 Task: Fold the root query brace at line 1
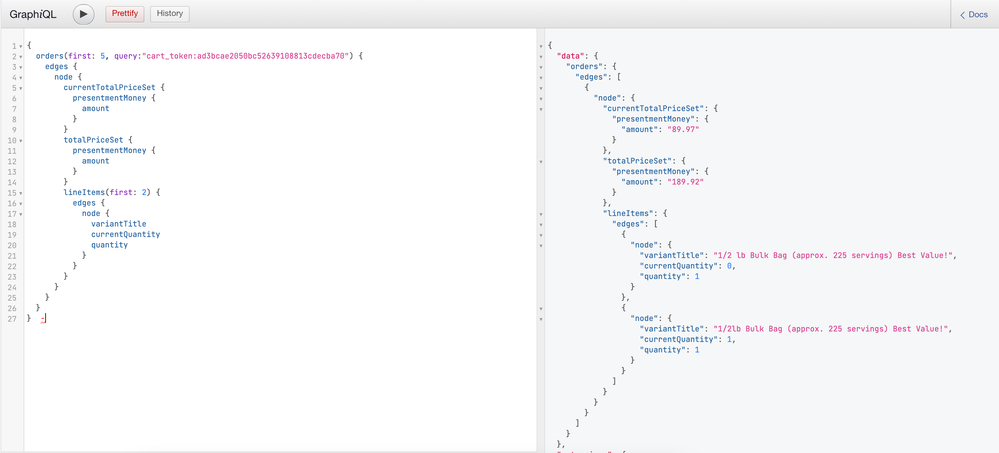click(20, 46)
